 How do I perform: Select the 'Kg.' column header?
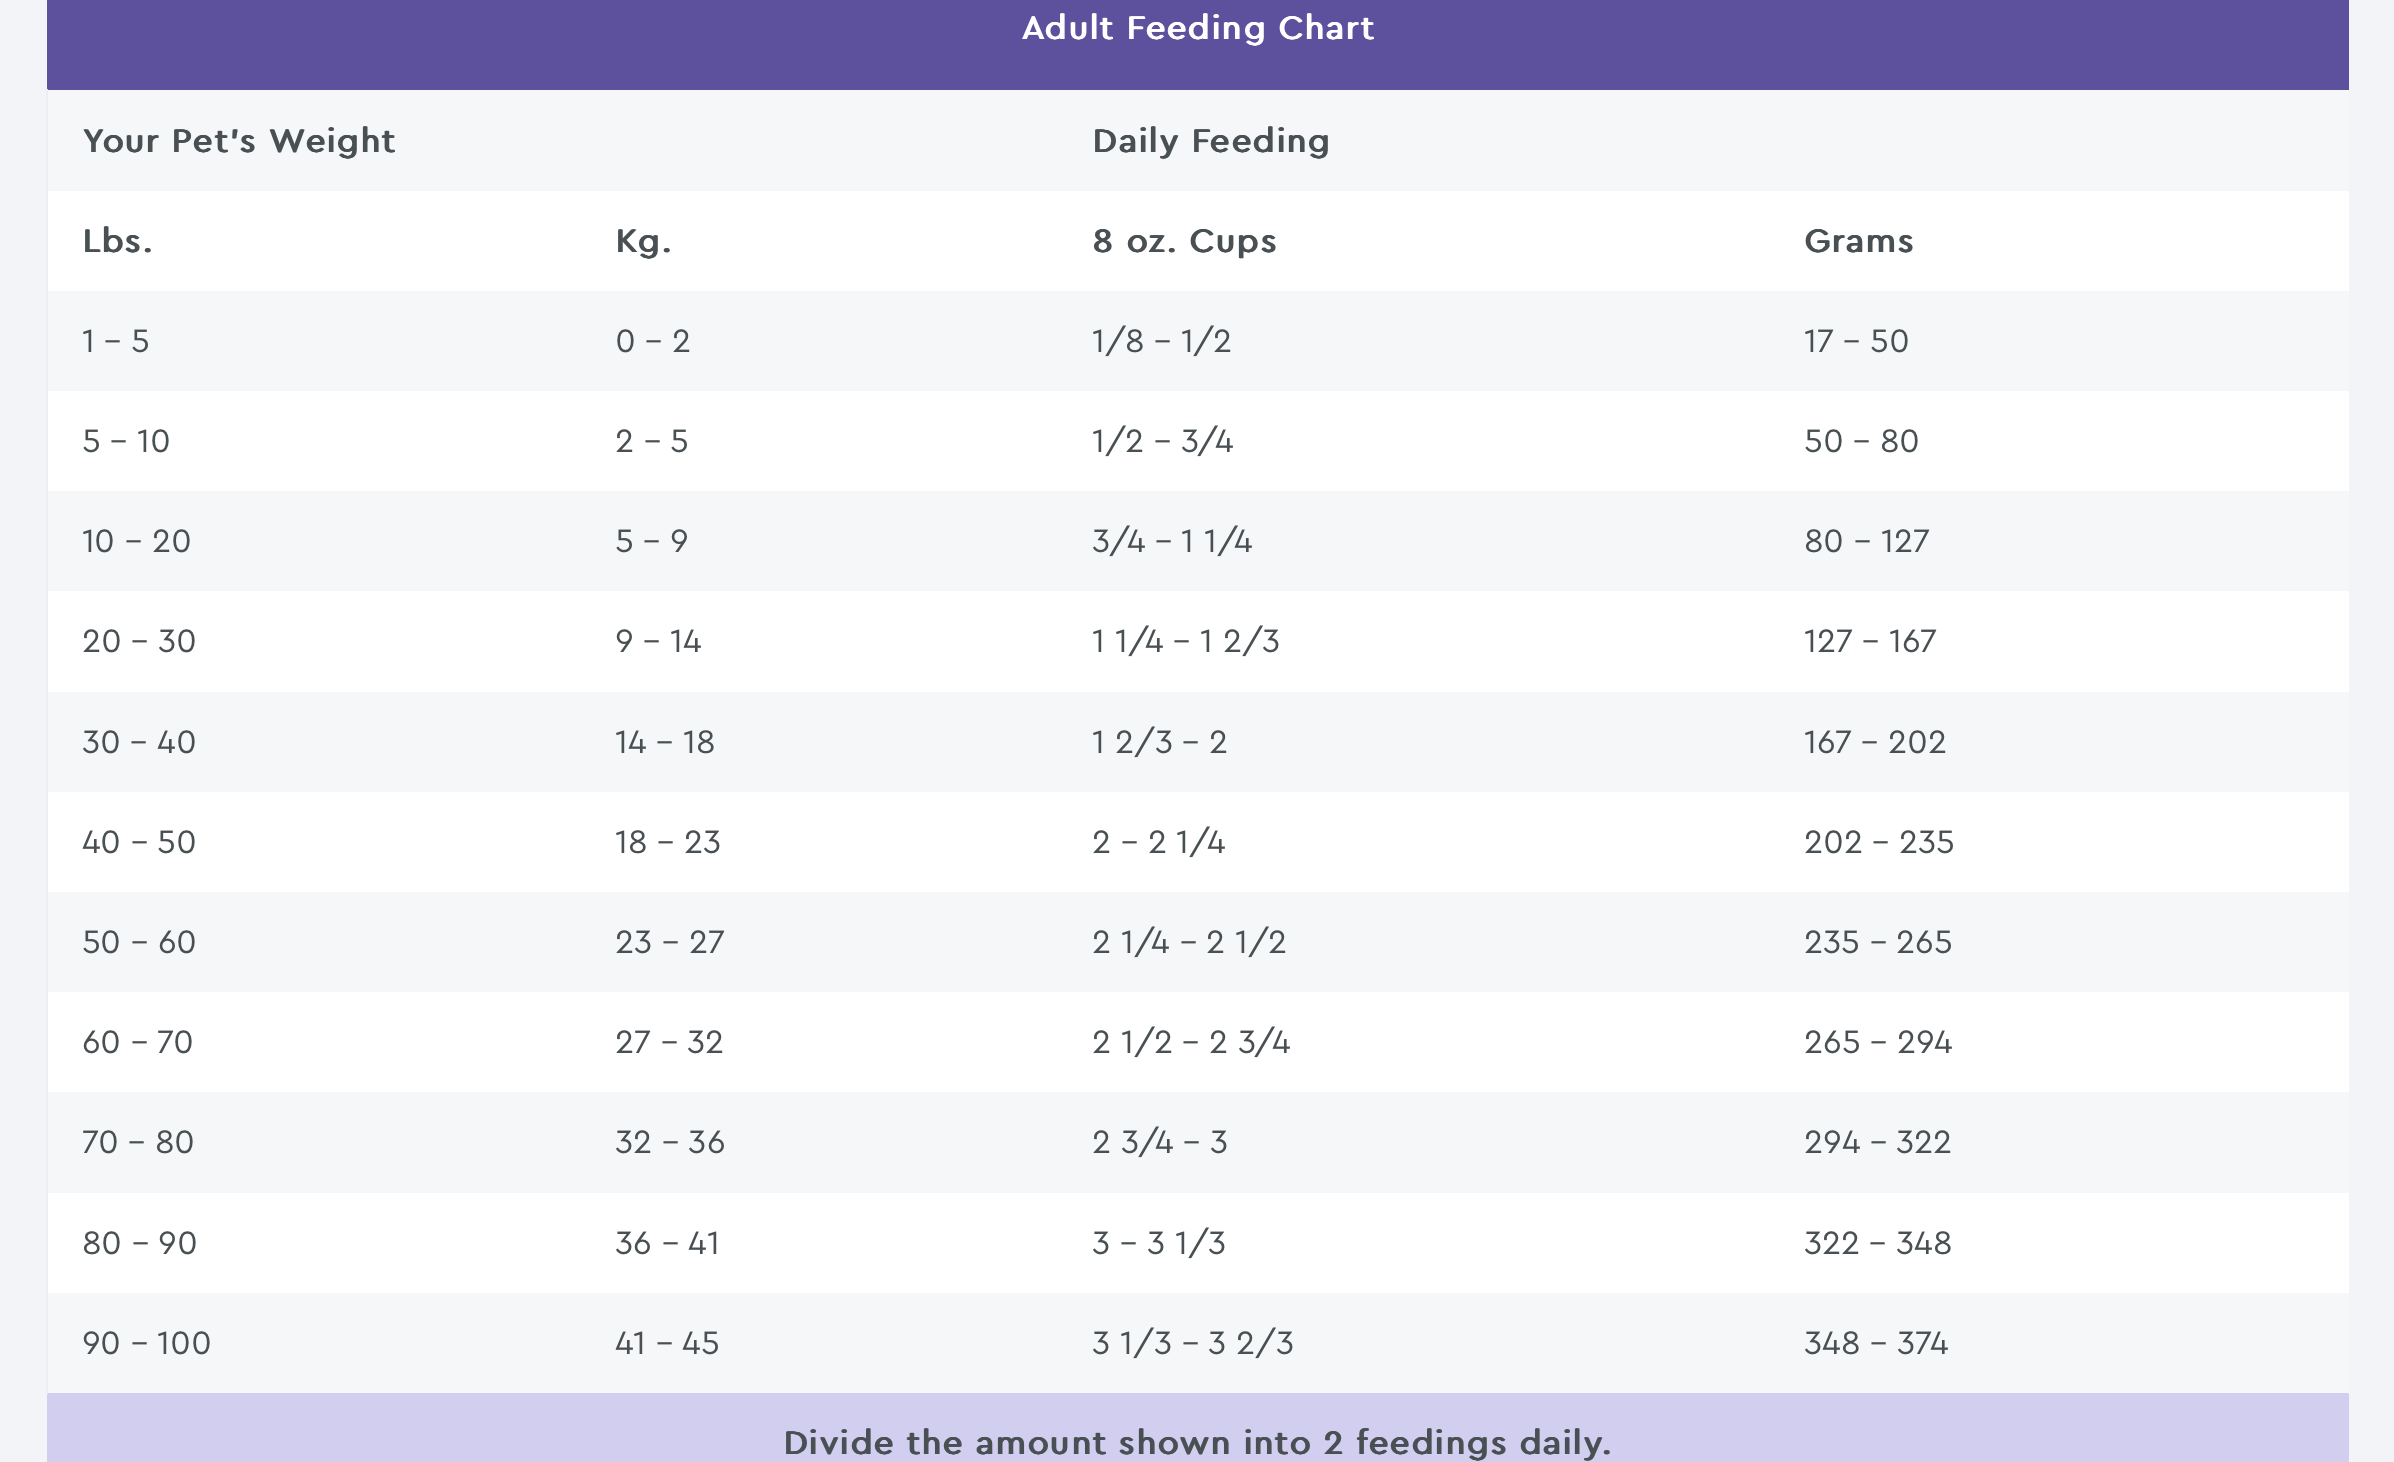pyautogui.click(x=643, y=241)
